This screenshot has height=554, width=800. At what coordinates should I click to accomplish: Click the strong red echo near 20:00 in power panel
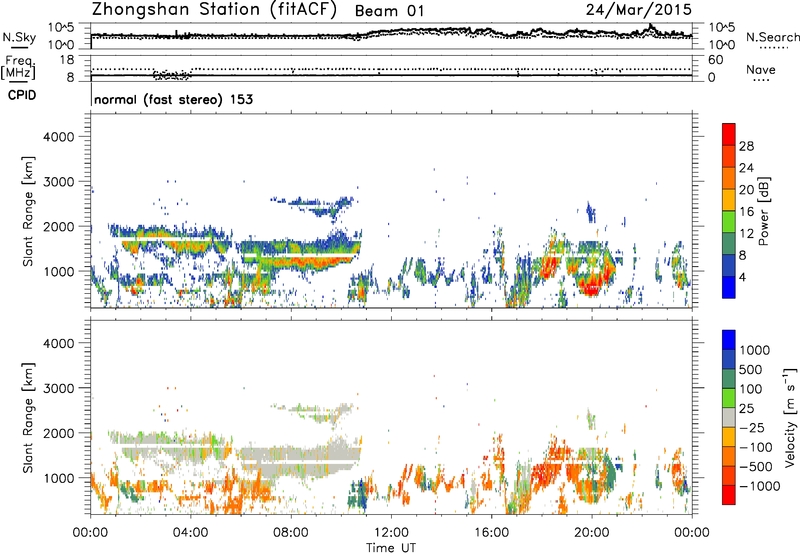(x=592, y=286)
